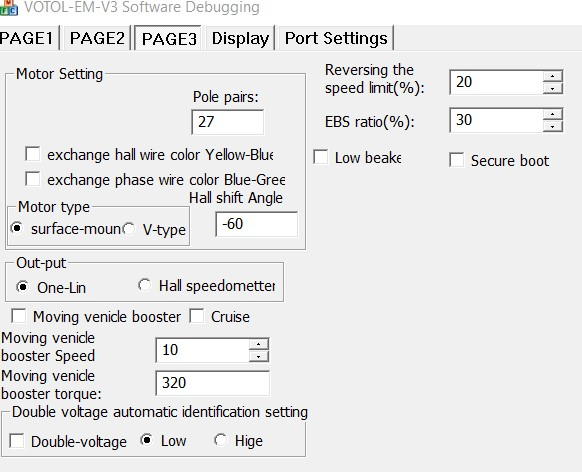Choose Hall speedometer output option
582x472 pixels.
point(144,285)
